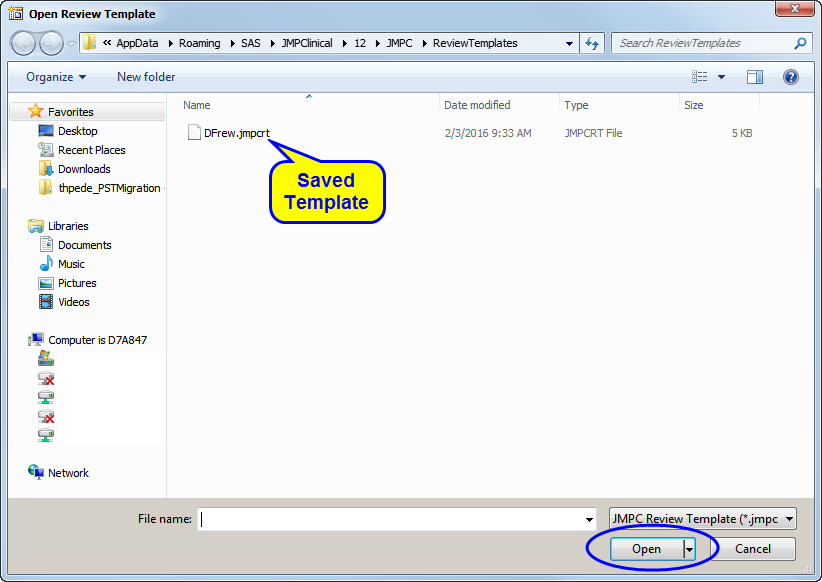Screen dimensions: 822x582
Task: Open Downloads in Favorites
Action: click(84, 169)
